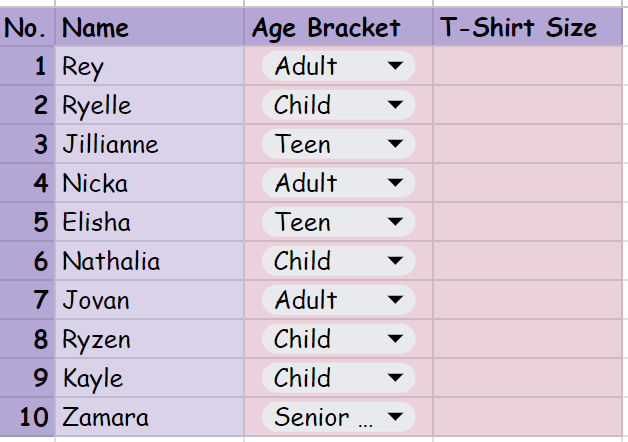
Task: Expand Jillianne's Teen age bracket dropdown
Action: [398, 144]
